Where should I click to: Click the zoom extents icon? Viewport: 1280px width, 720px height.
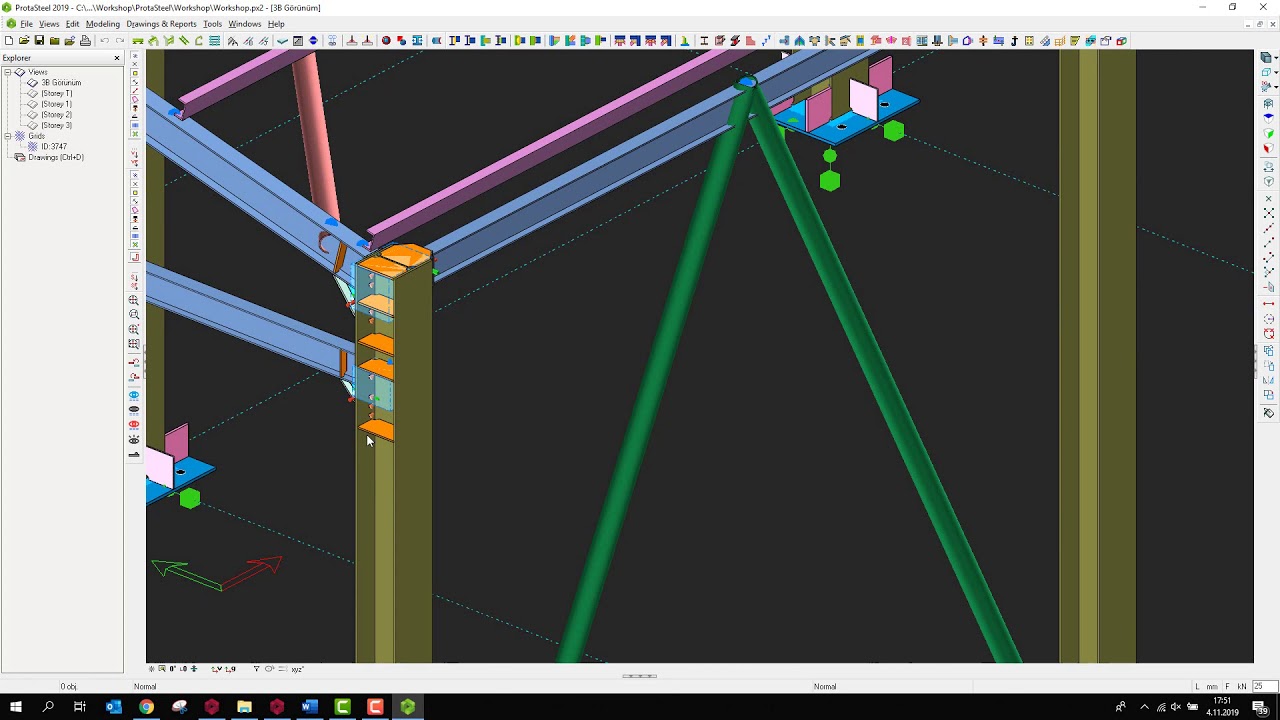pos(134,343)
